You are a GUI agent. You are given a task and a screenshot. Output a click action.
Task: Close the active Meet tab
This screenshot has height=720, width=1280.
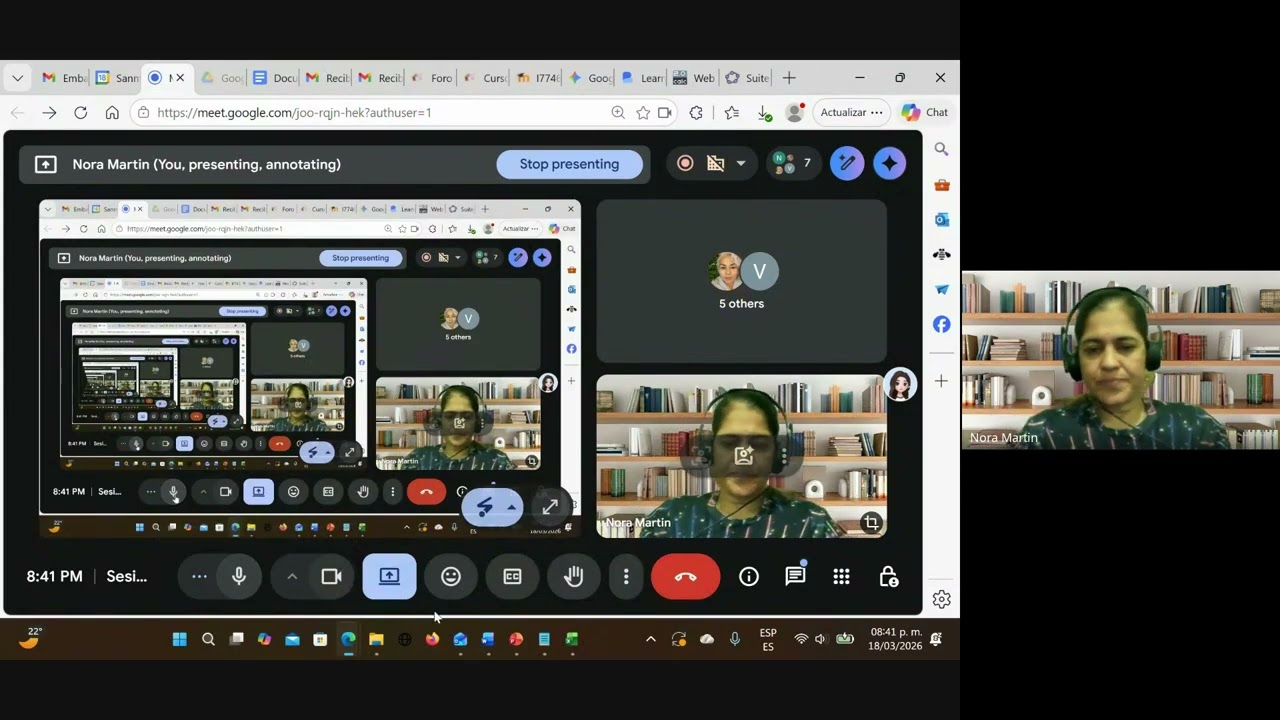coord(180,78)
